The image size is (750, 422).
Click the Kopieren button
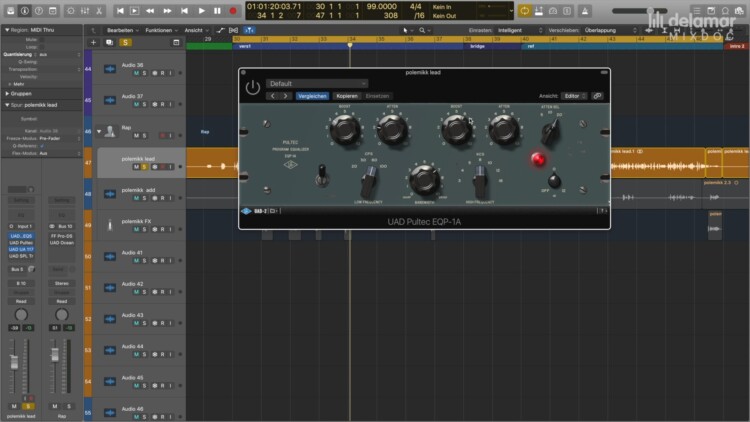pyautogui.click(x=347, y=96)
